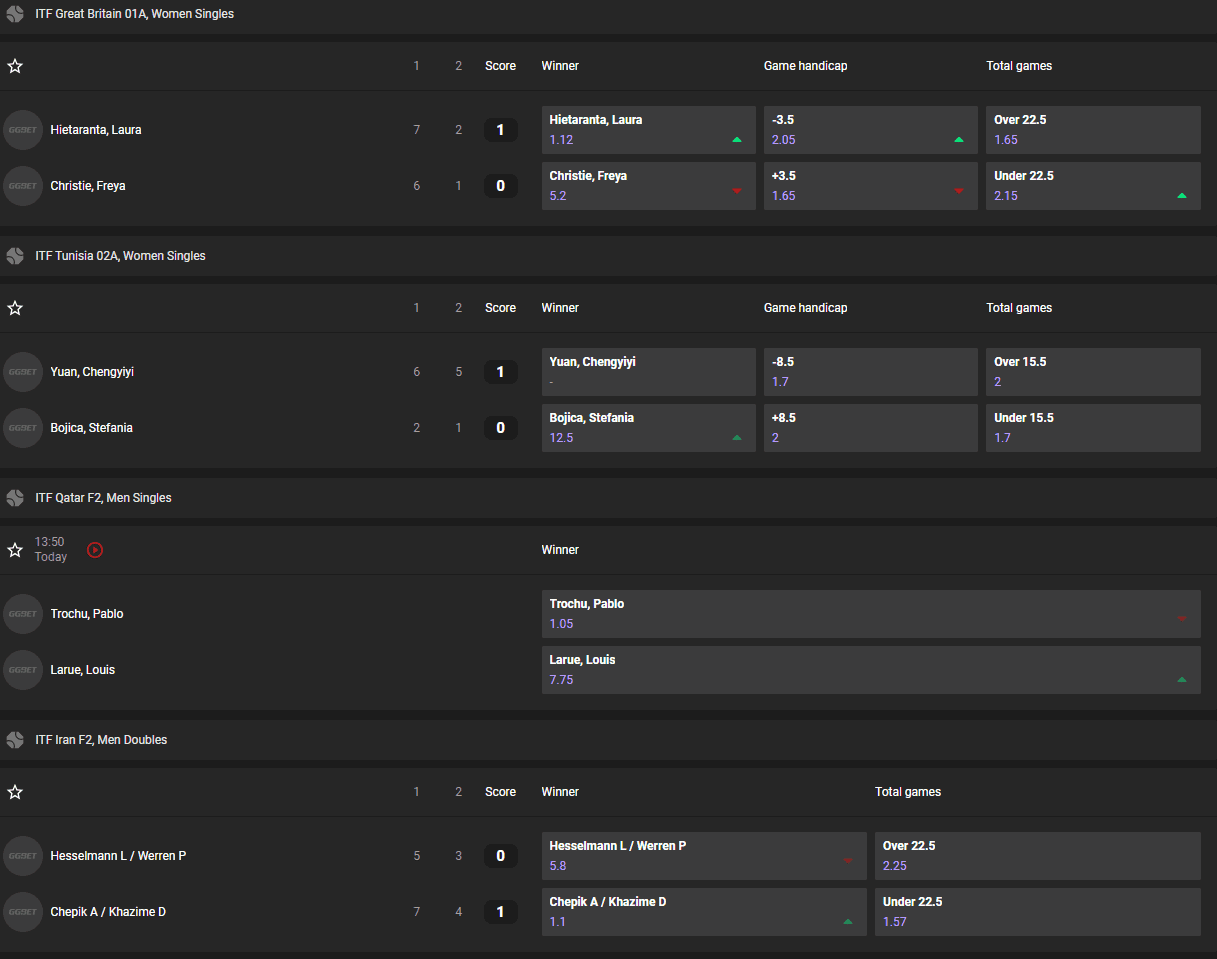Bet on Chepik A / Khazime D at 1.1
Viewport: 1217px width, 959px height.
[x=704, y=912]
